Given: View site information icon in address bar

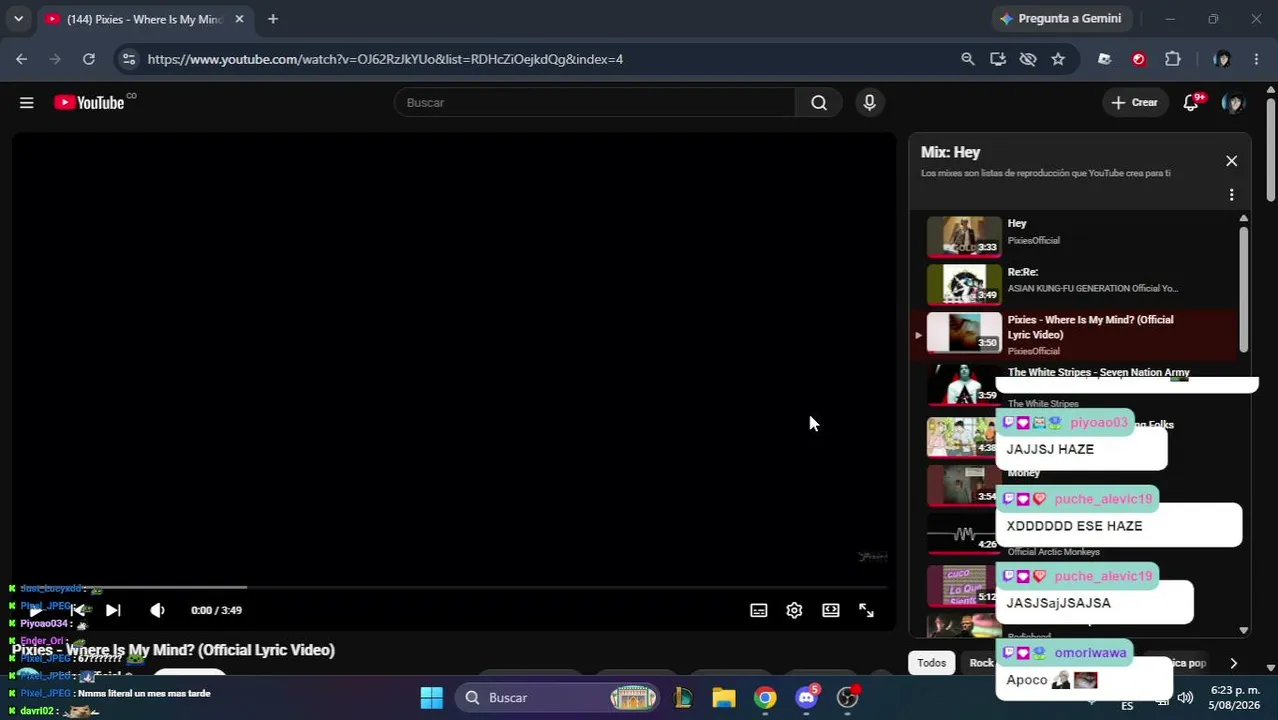Looking at the screenshot, I should point(128,59).
